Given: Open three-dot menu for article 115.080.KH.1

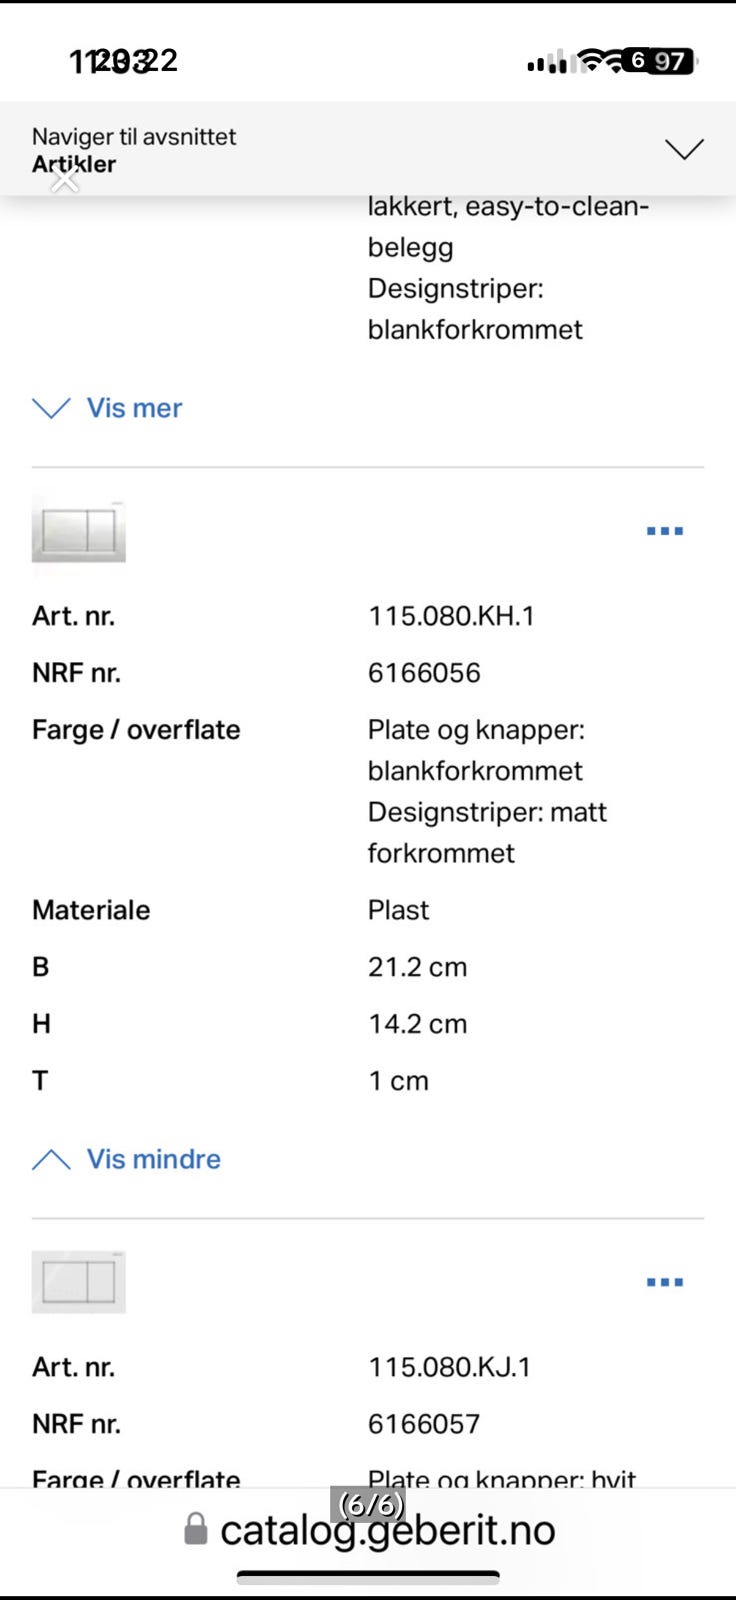Looking at the screenshot, I should pos(665,531).
